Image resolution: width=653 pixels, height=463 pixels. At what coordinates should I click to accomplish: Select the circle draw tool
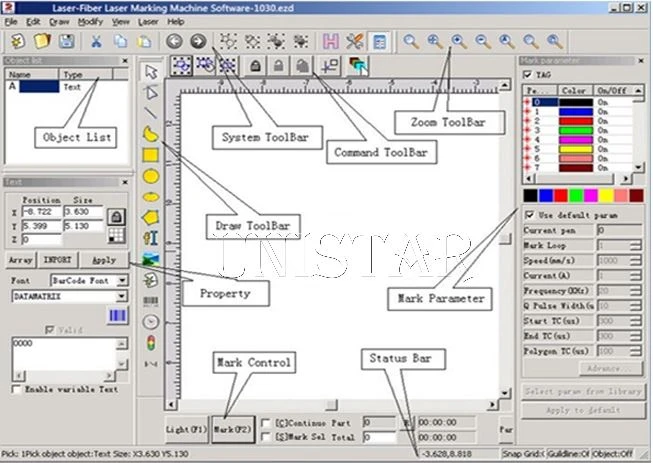151,176
